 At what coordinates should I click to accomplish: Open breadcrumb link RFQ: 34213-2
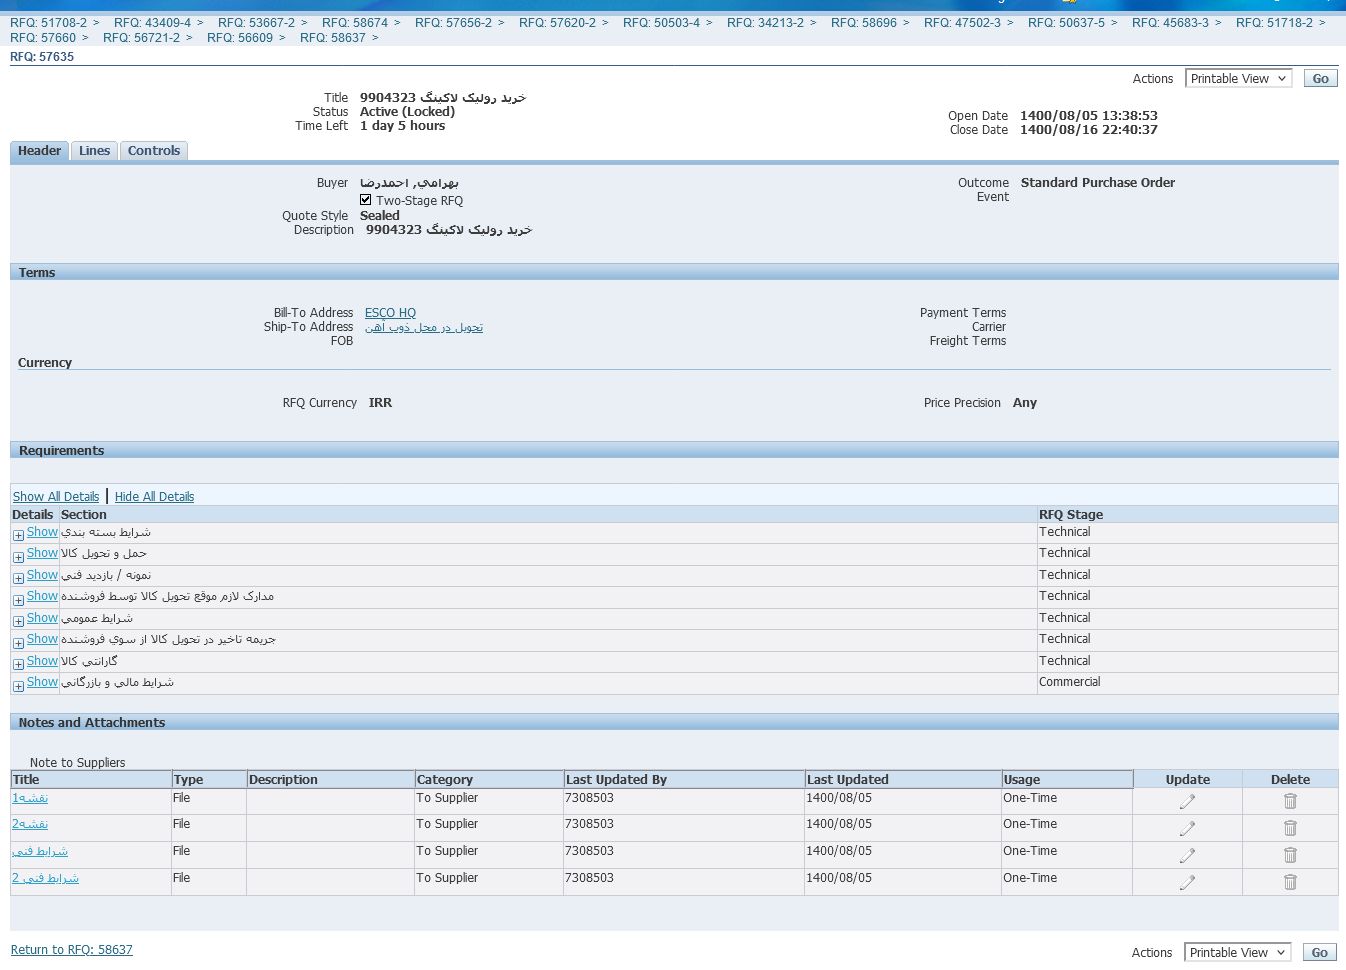tap(765, 22)
